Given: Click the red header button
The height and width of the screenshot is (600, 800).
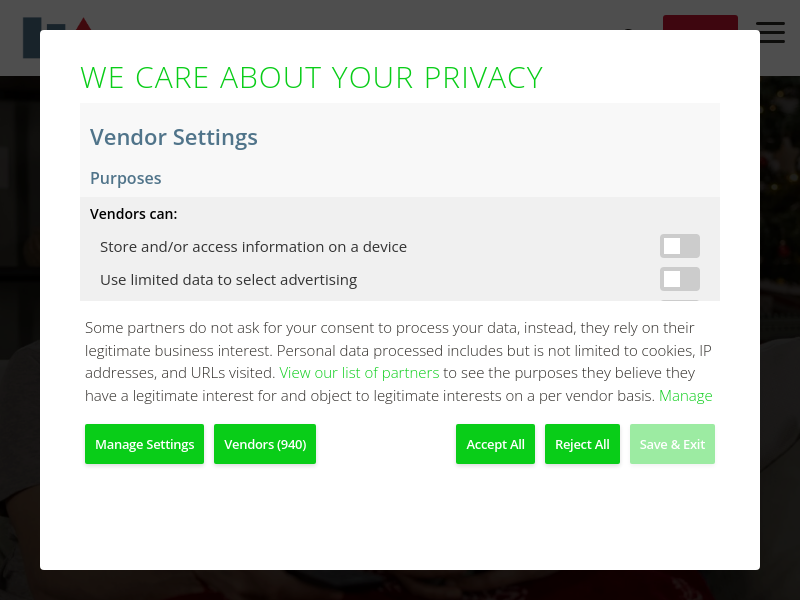Looking at the screenshot, I should pyautogui.click(x=700, y=22).
